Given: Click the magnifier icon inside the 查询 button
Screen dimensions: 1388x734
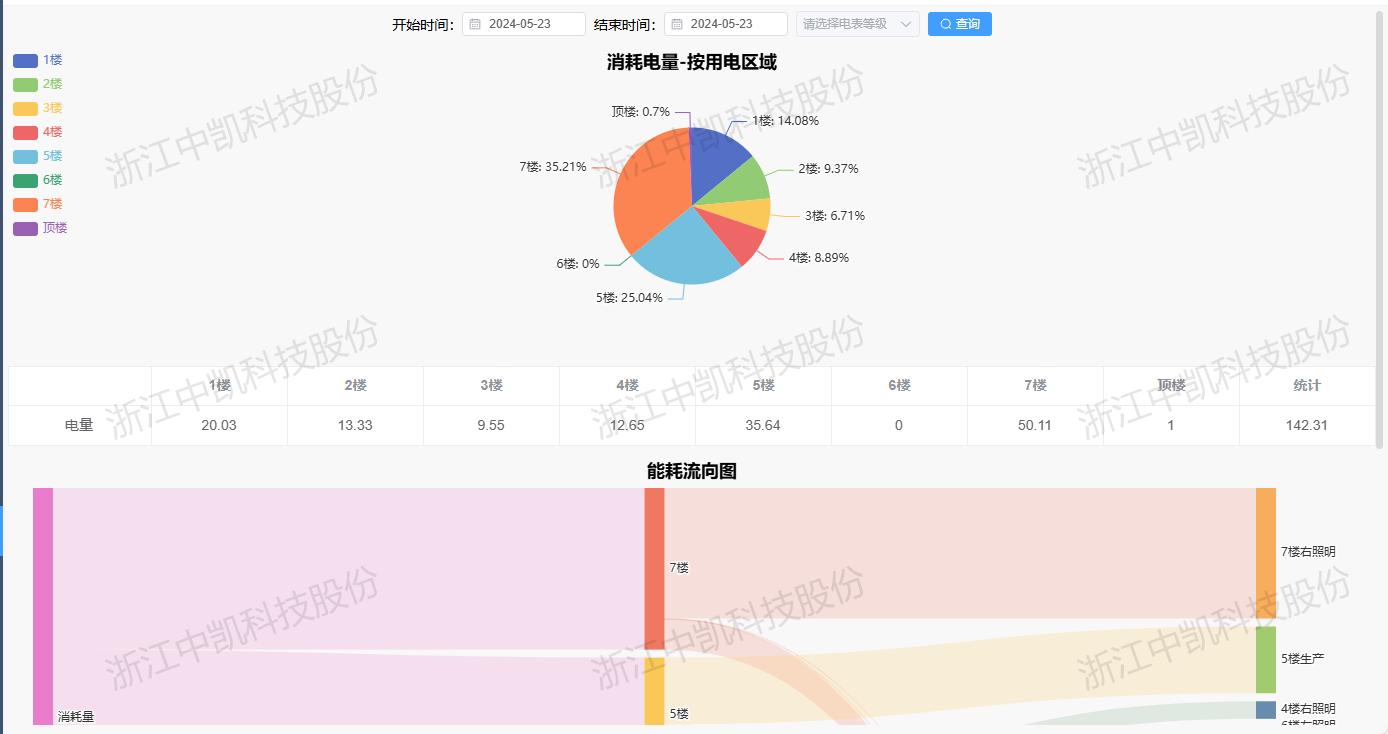Looking at the screenshot, I should click(x=944, y=23).
